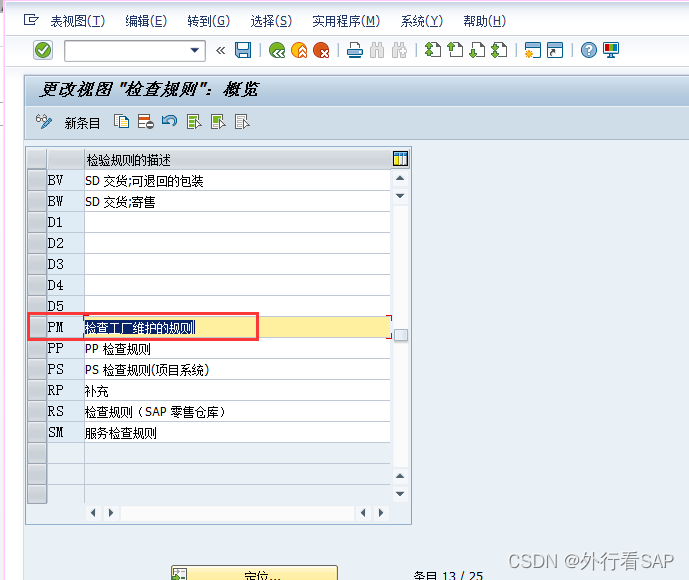Click the 检验规则的描述 column header

coord(237,160)
